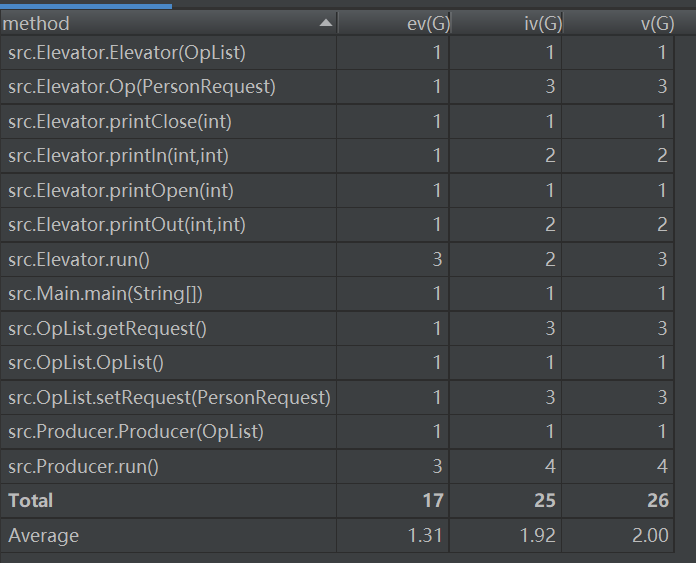
Task: Select row src.Elevator.Elevator(OpList)
Action: (337, 52)
